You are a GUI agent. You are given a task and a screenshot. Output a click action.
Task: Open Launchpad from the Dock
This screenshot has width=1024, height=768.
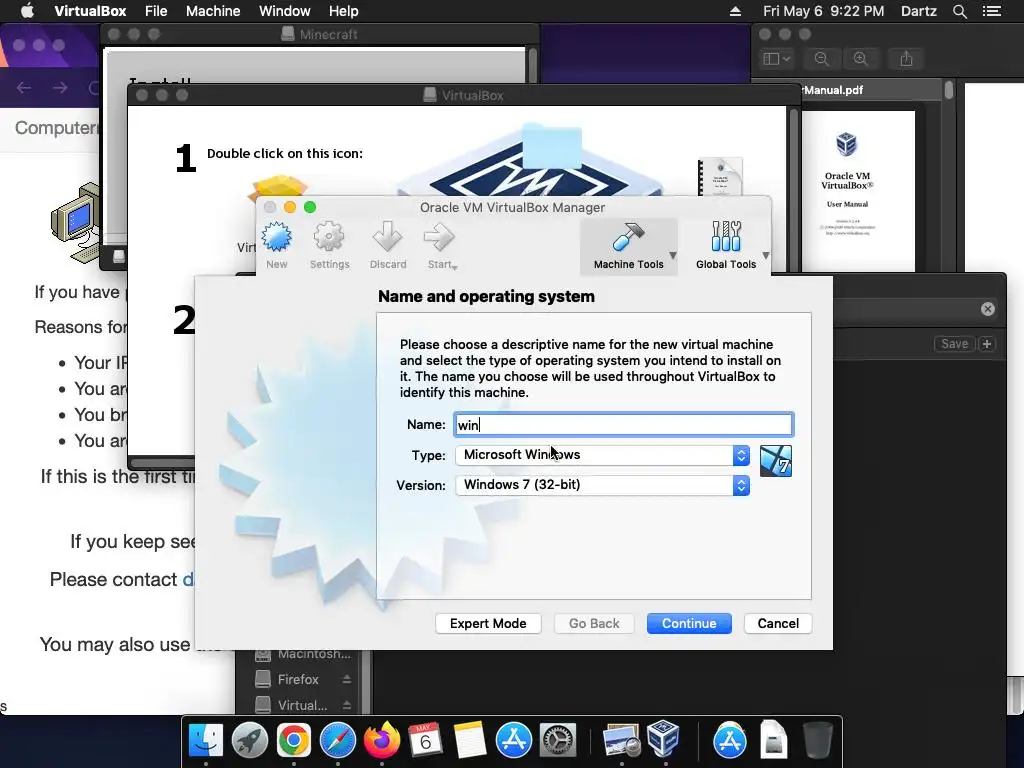pyautogui.click(x=249, y=741)
